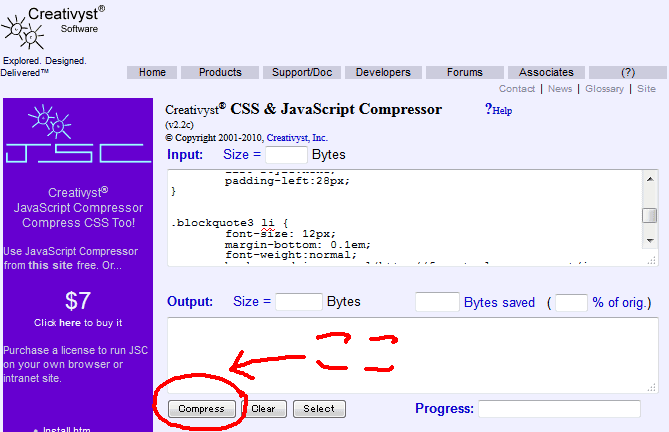Click the Creativyst Software logo

click(51, 28)
